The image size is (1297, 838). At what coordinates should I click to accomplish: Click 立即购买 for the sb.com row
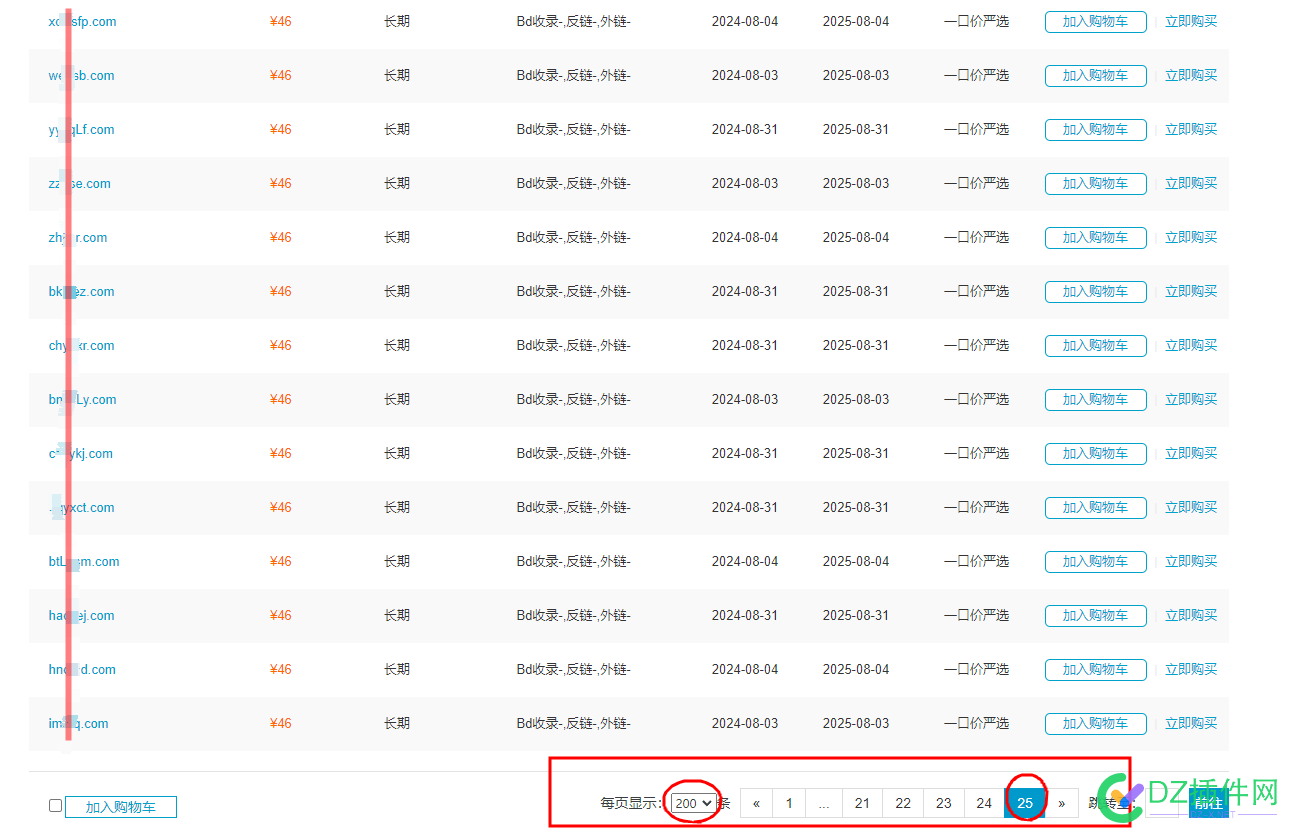pyautogui.click(x=1191, y=75)
